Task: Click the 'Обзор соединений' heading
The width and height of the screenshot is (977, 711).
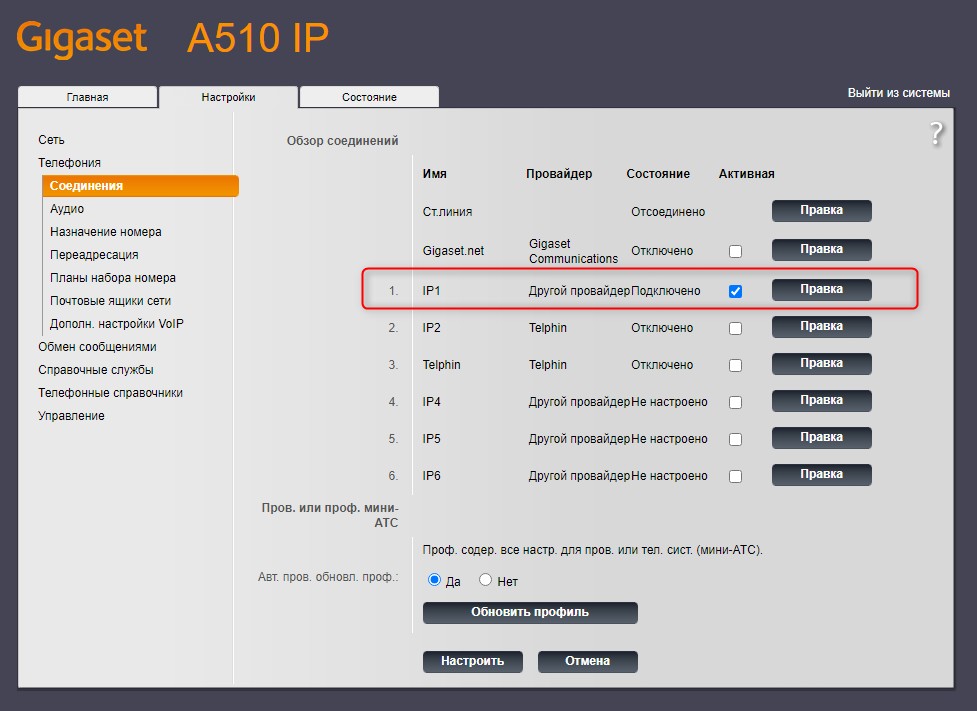Action: tap(342, 141)
